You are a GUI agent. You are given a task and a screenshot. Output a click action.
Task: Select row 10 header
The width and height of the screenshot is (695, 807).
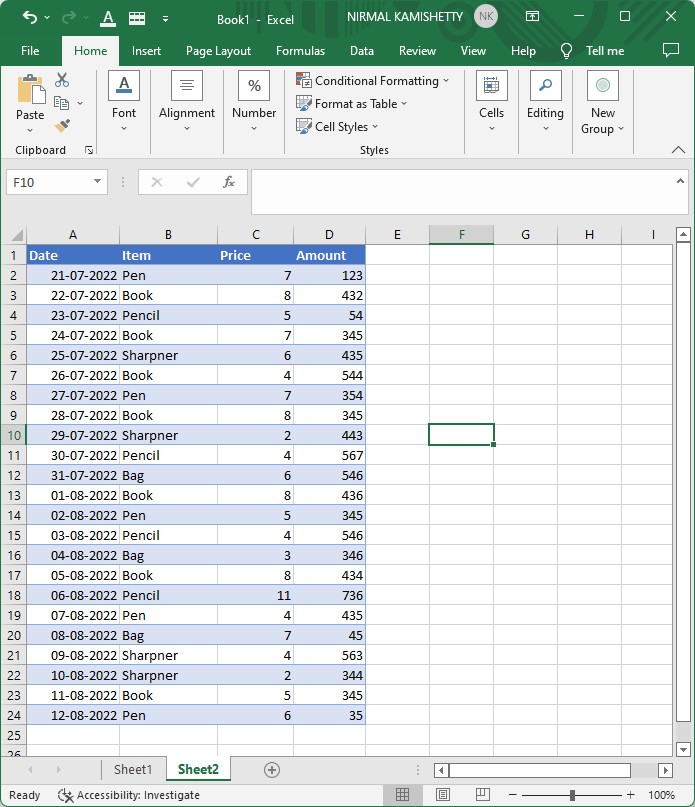14,435
